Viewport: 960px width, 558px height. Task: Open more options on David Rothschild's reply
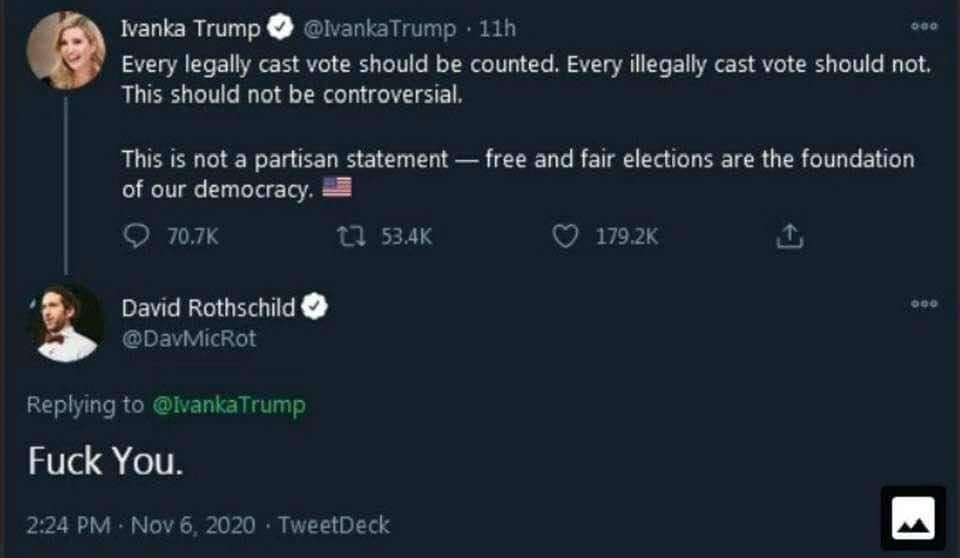[x=924, y=303]
